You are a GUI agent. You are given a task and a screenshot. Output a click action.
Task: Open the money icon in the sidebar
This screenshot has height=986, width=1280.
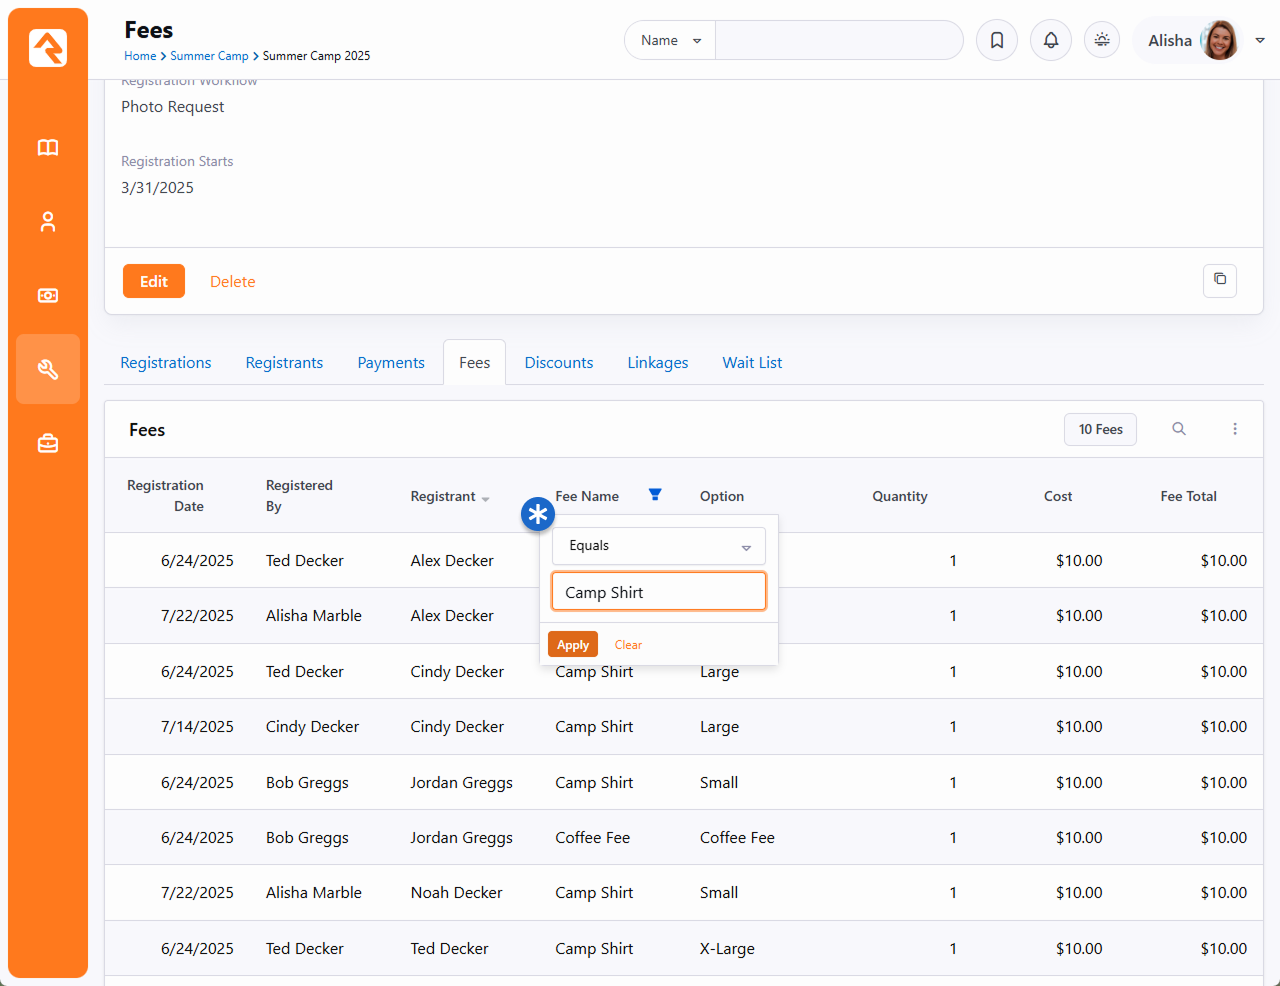tap(48, 296)
